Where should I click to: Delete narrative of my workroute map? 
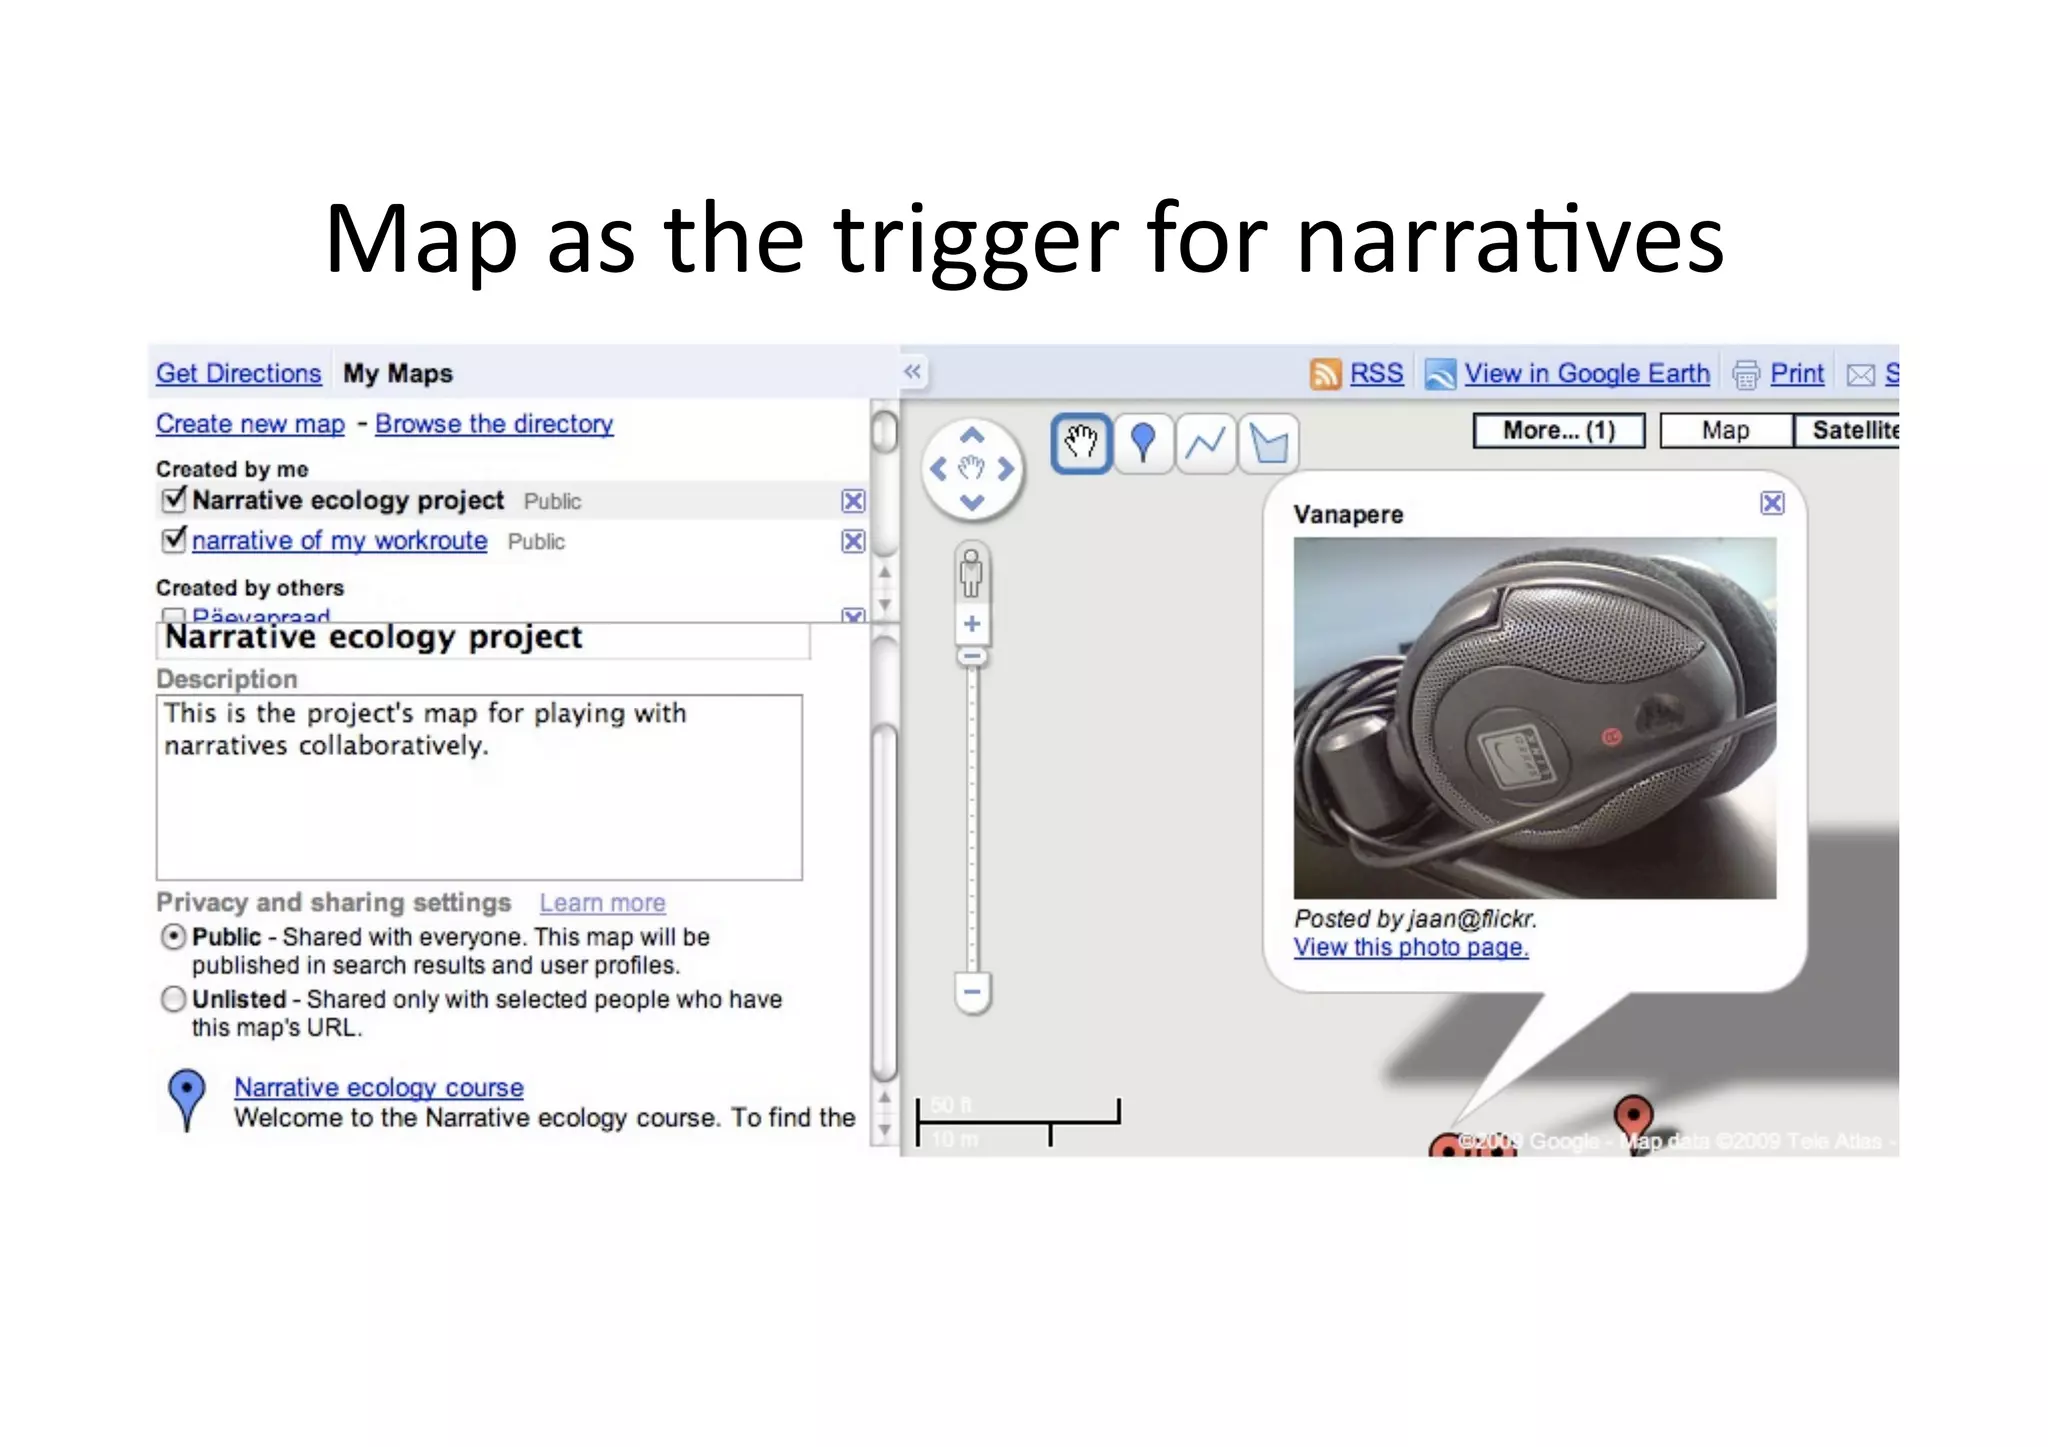(x=853, y=541)
